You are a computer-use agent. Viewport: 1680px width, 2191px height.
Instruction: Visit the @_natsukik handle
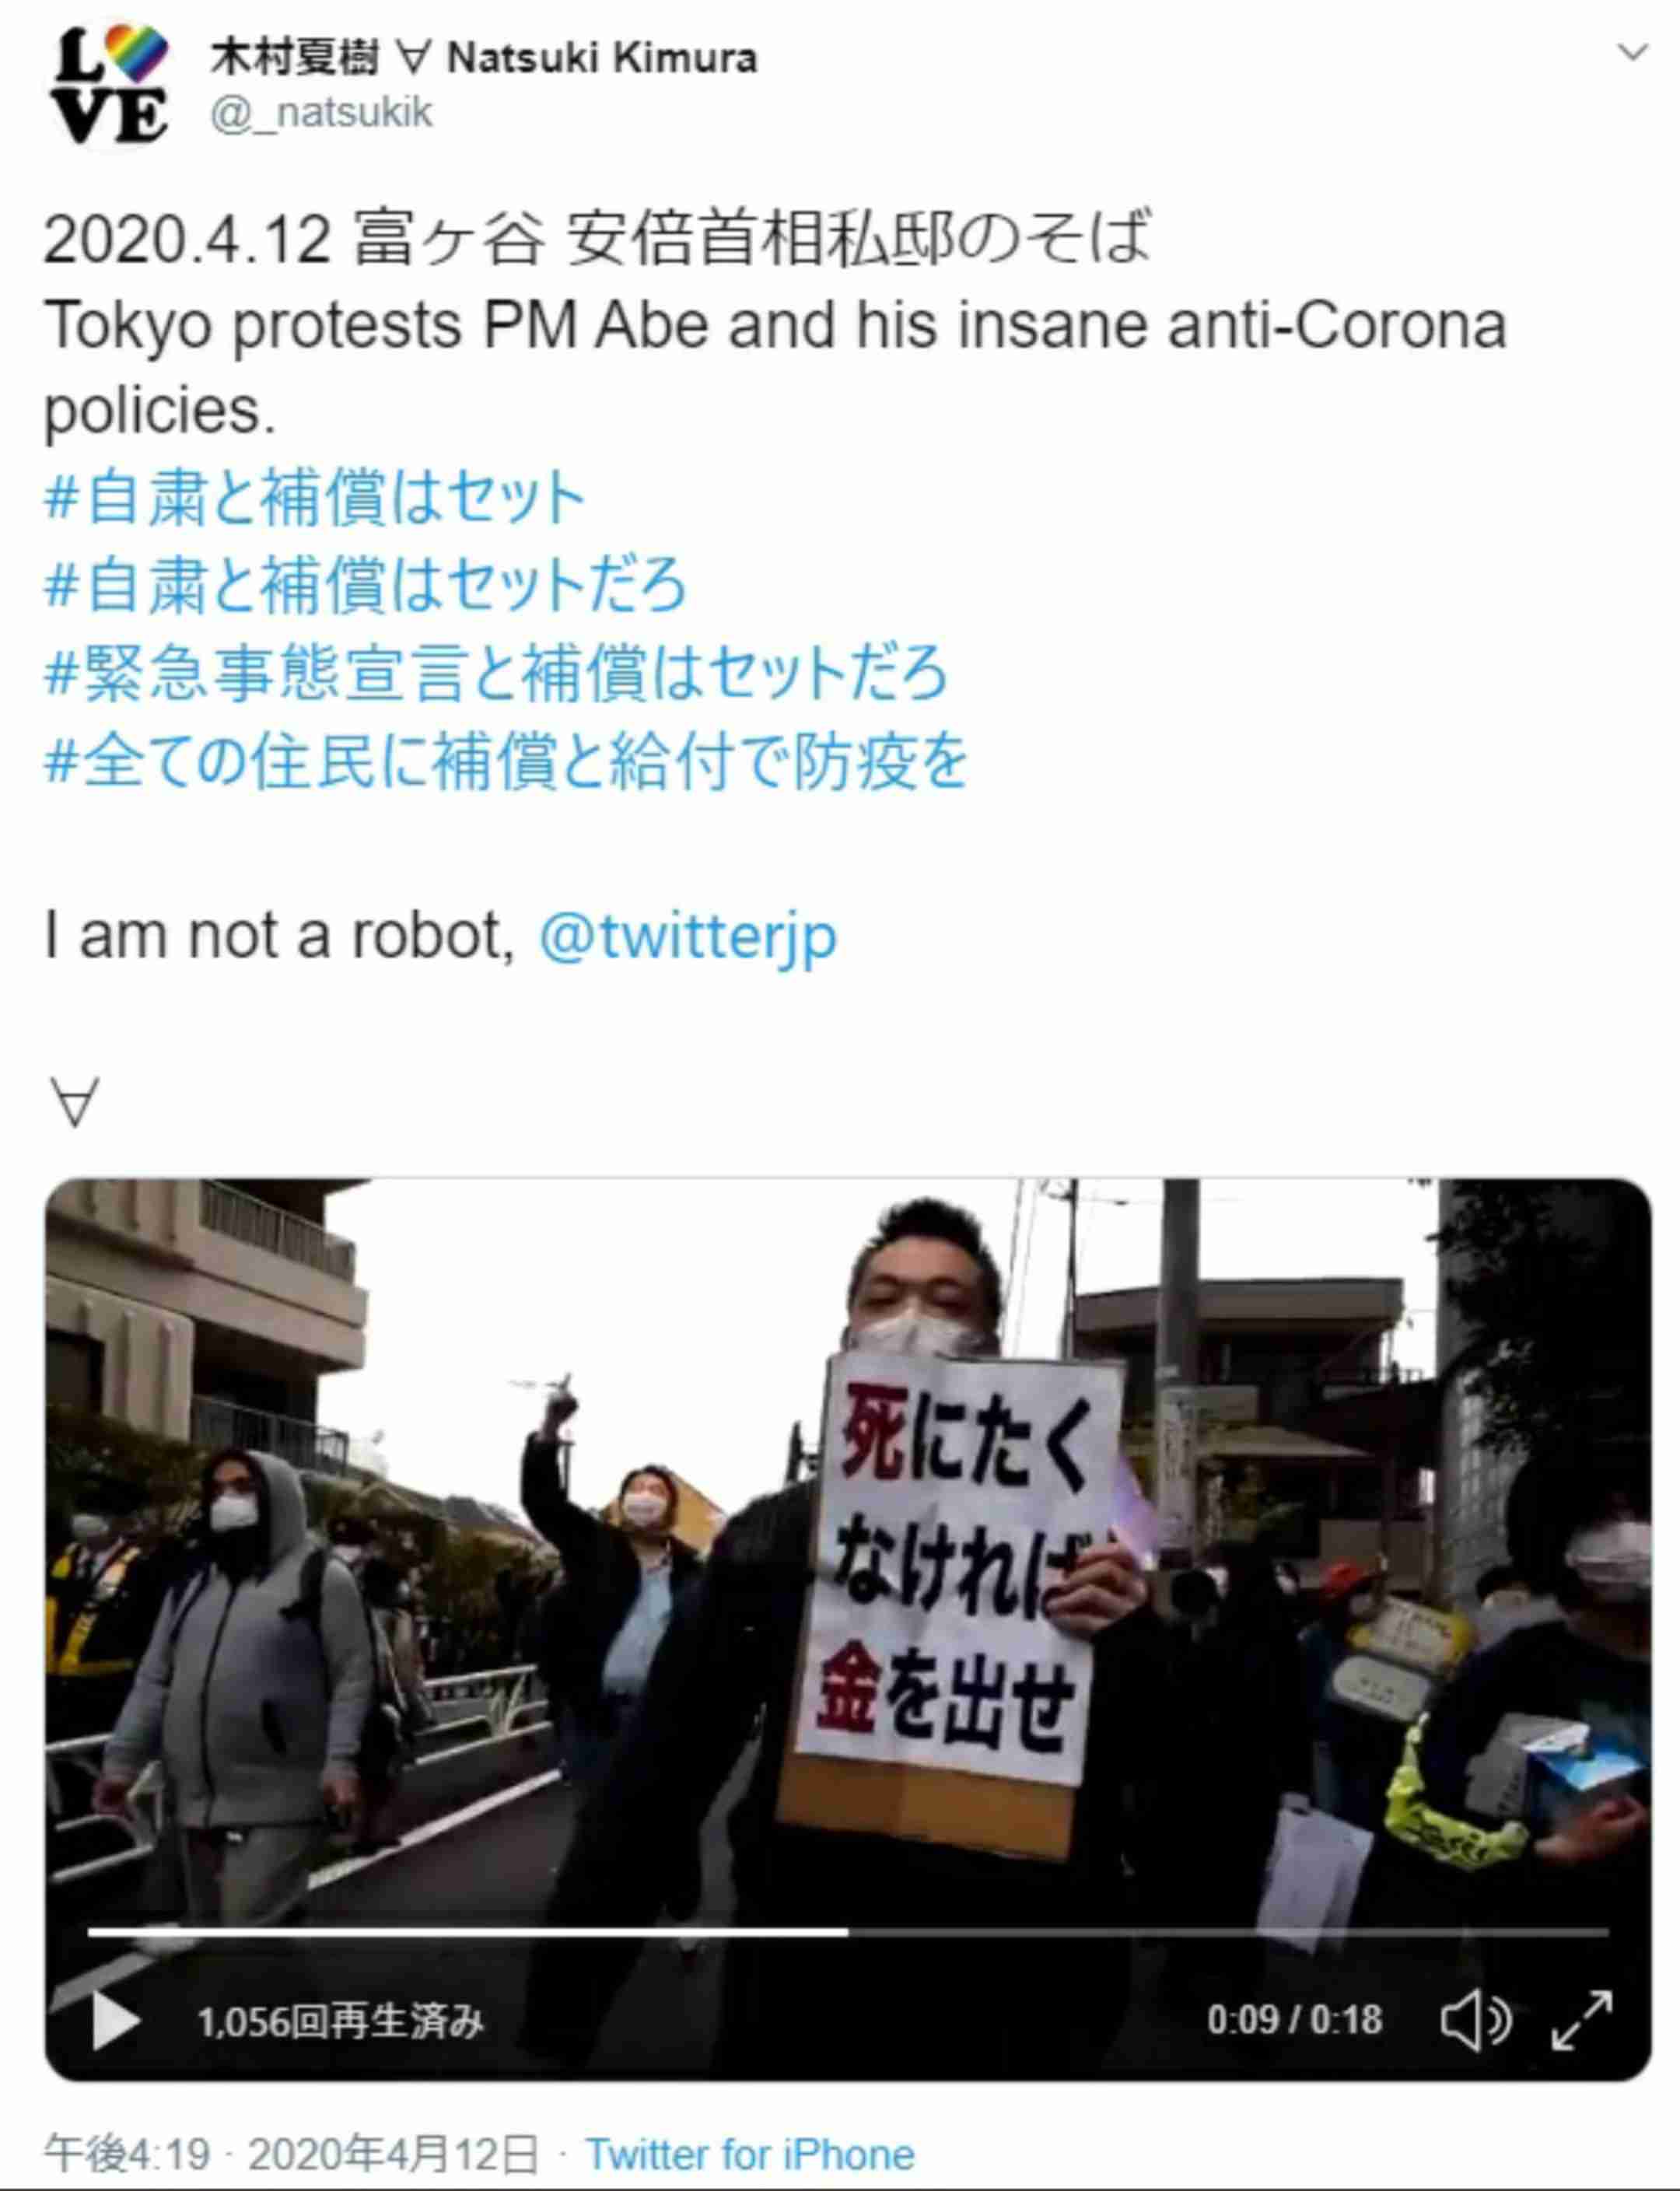click(x=321, y=112)
